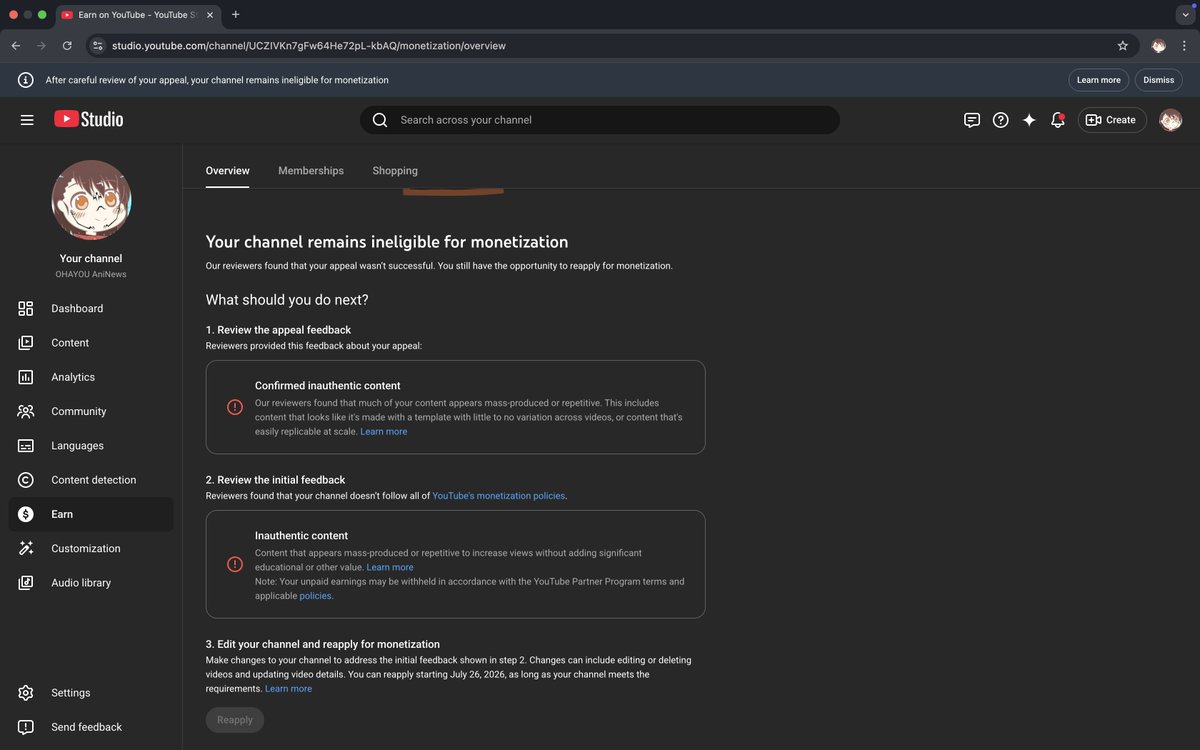Open Analytics in the sidebar
Image resolution: width=1200 pixels, height=750 pixels.
tap(91, 377)
